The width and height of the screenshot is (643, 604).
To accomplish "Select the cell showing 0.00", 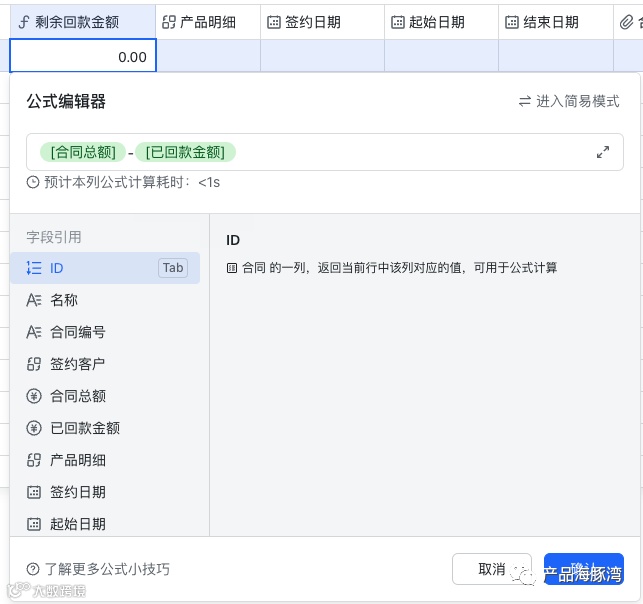I will coord(83,56).
